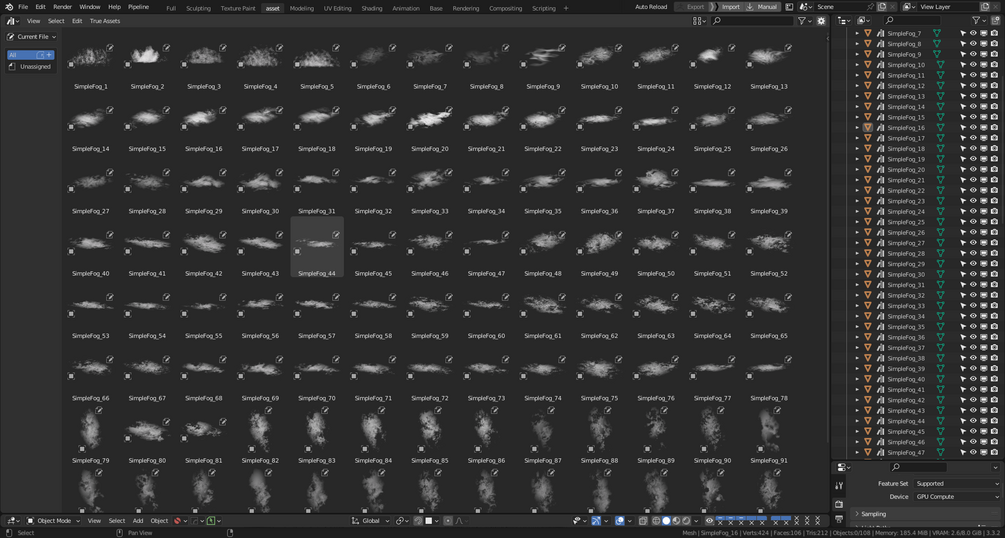Click the asset mark icon of SimpleFog_10

pyautogui.click(x=881, y=65)
